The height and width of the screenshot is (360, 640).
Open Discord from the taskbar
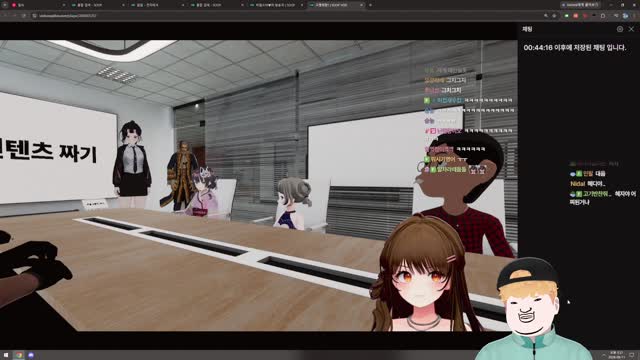pyautogui.click(x=31, y=356)
